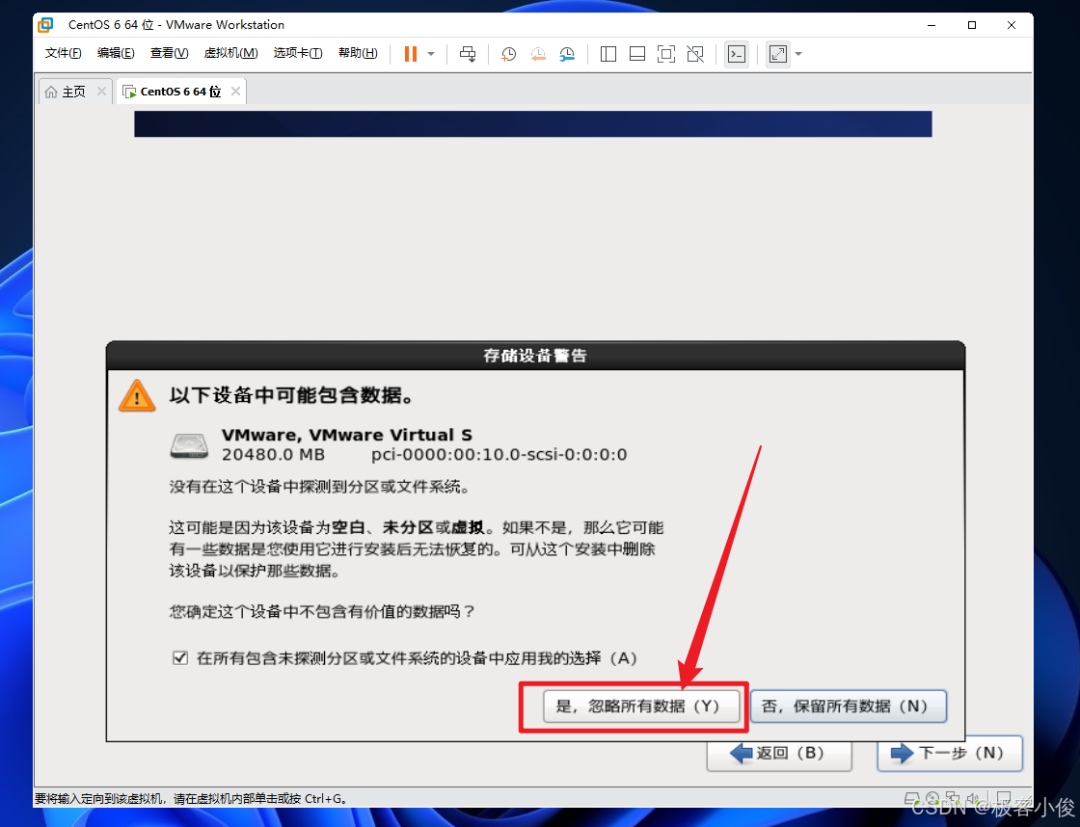Screen dimensions: 1080x827
Task: Open the 选项卡(T) menu
Action: (x=298, y=53)
